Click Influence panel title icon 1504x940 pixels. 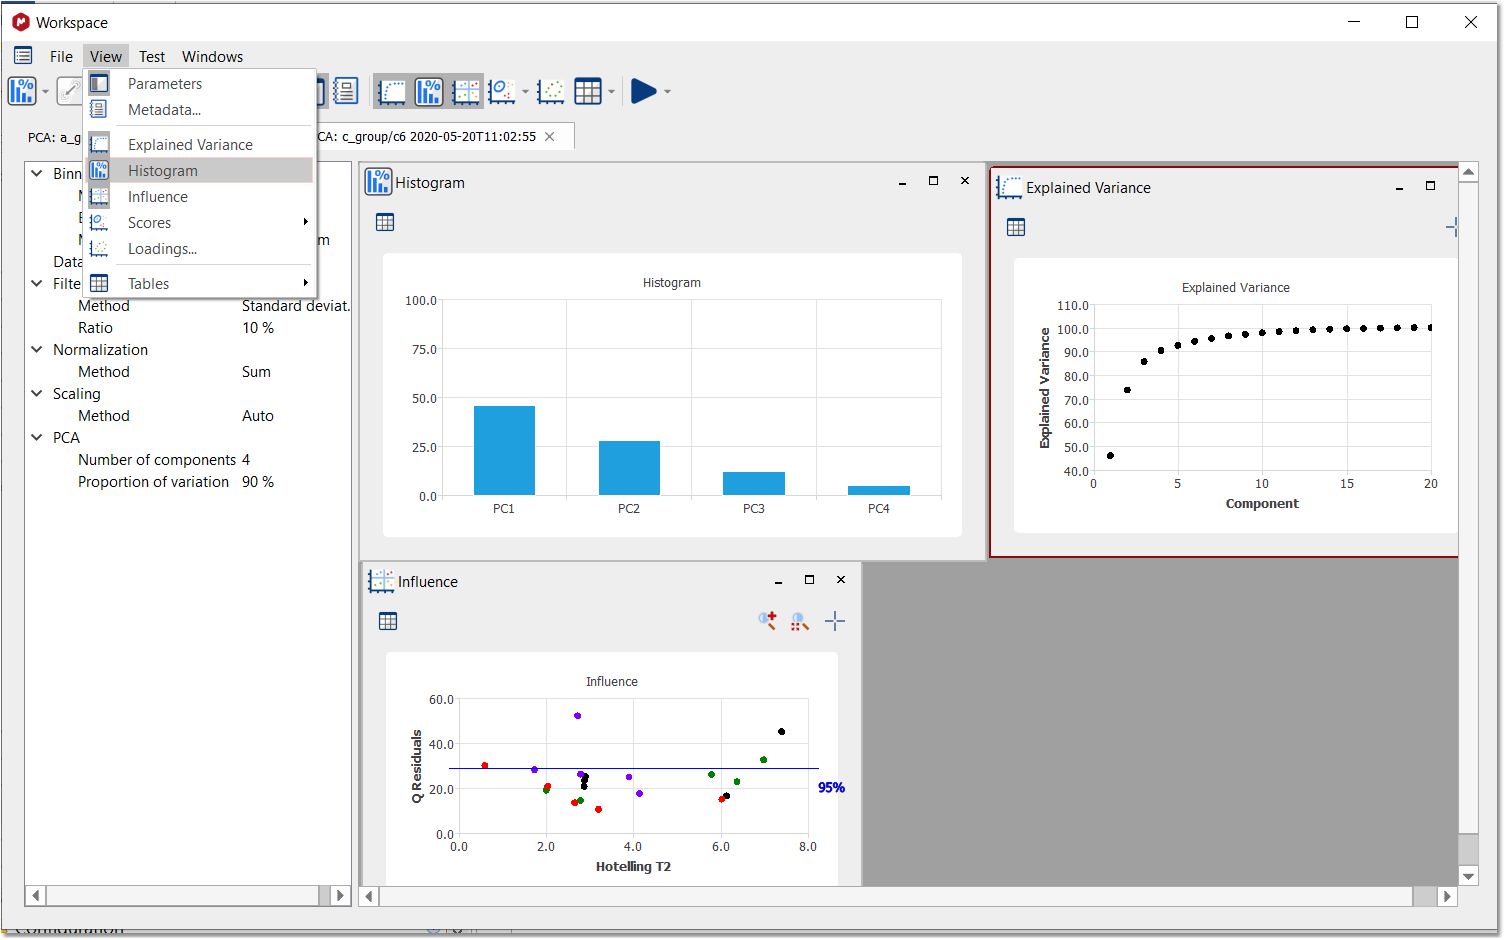[x=381, y=581]
